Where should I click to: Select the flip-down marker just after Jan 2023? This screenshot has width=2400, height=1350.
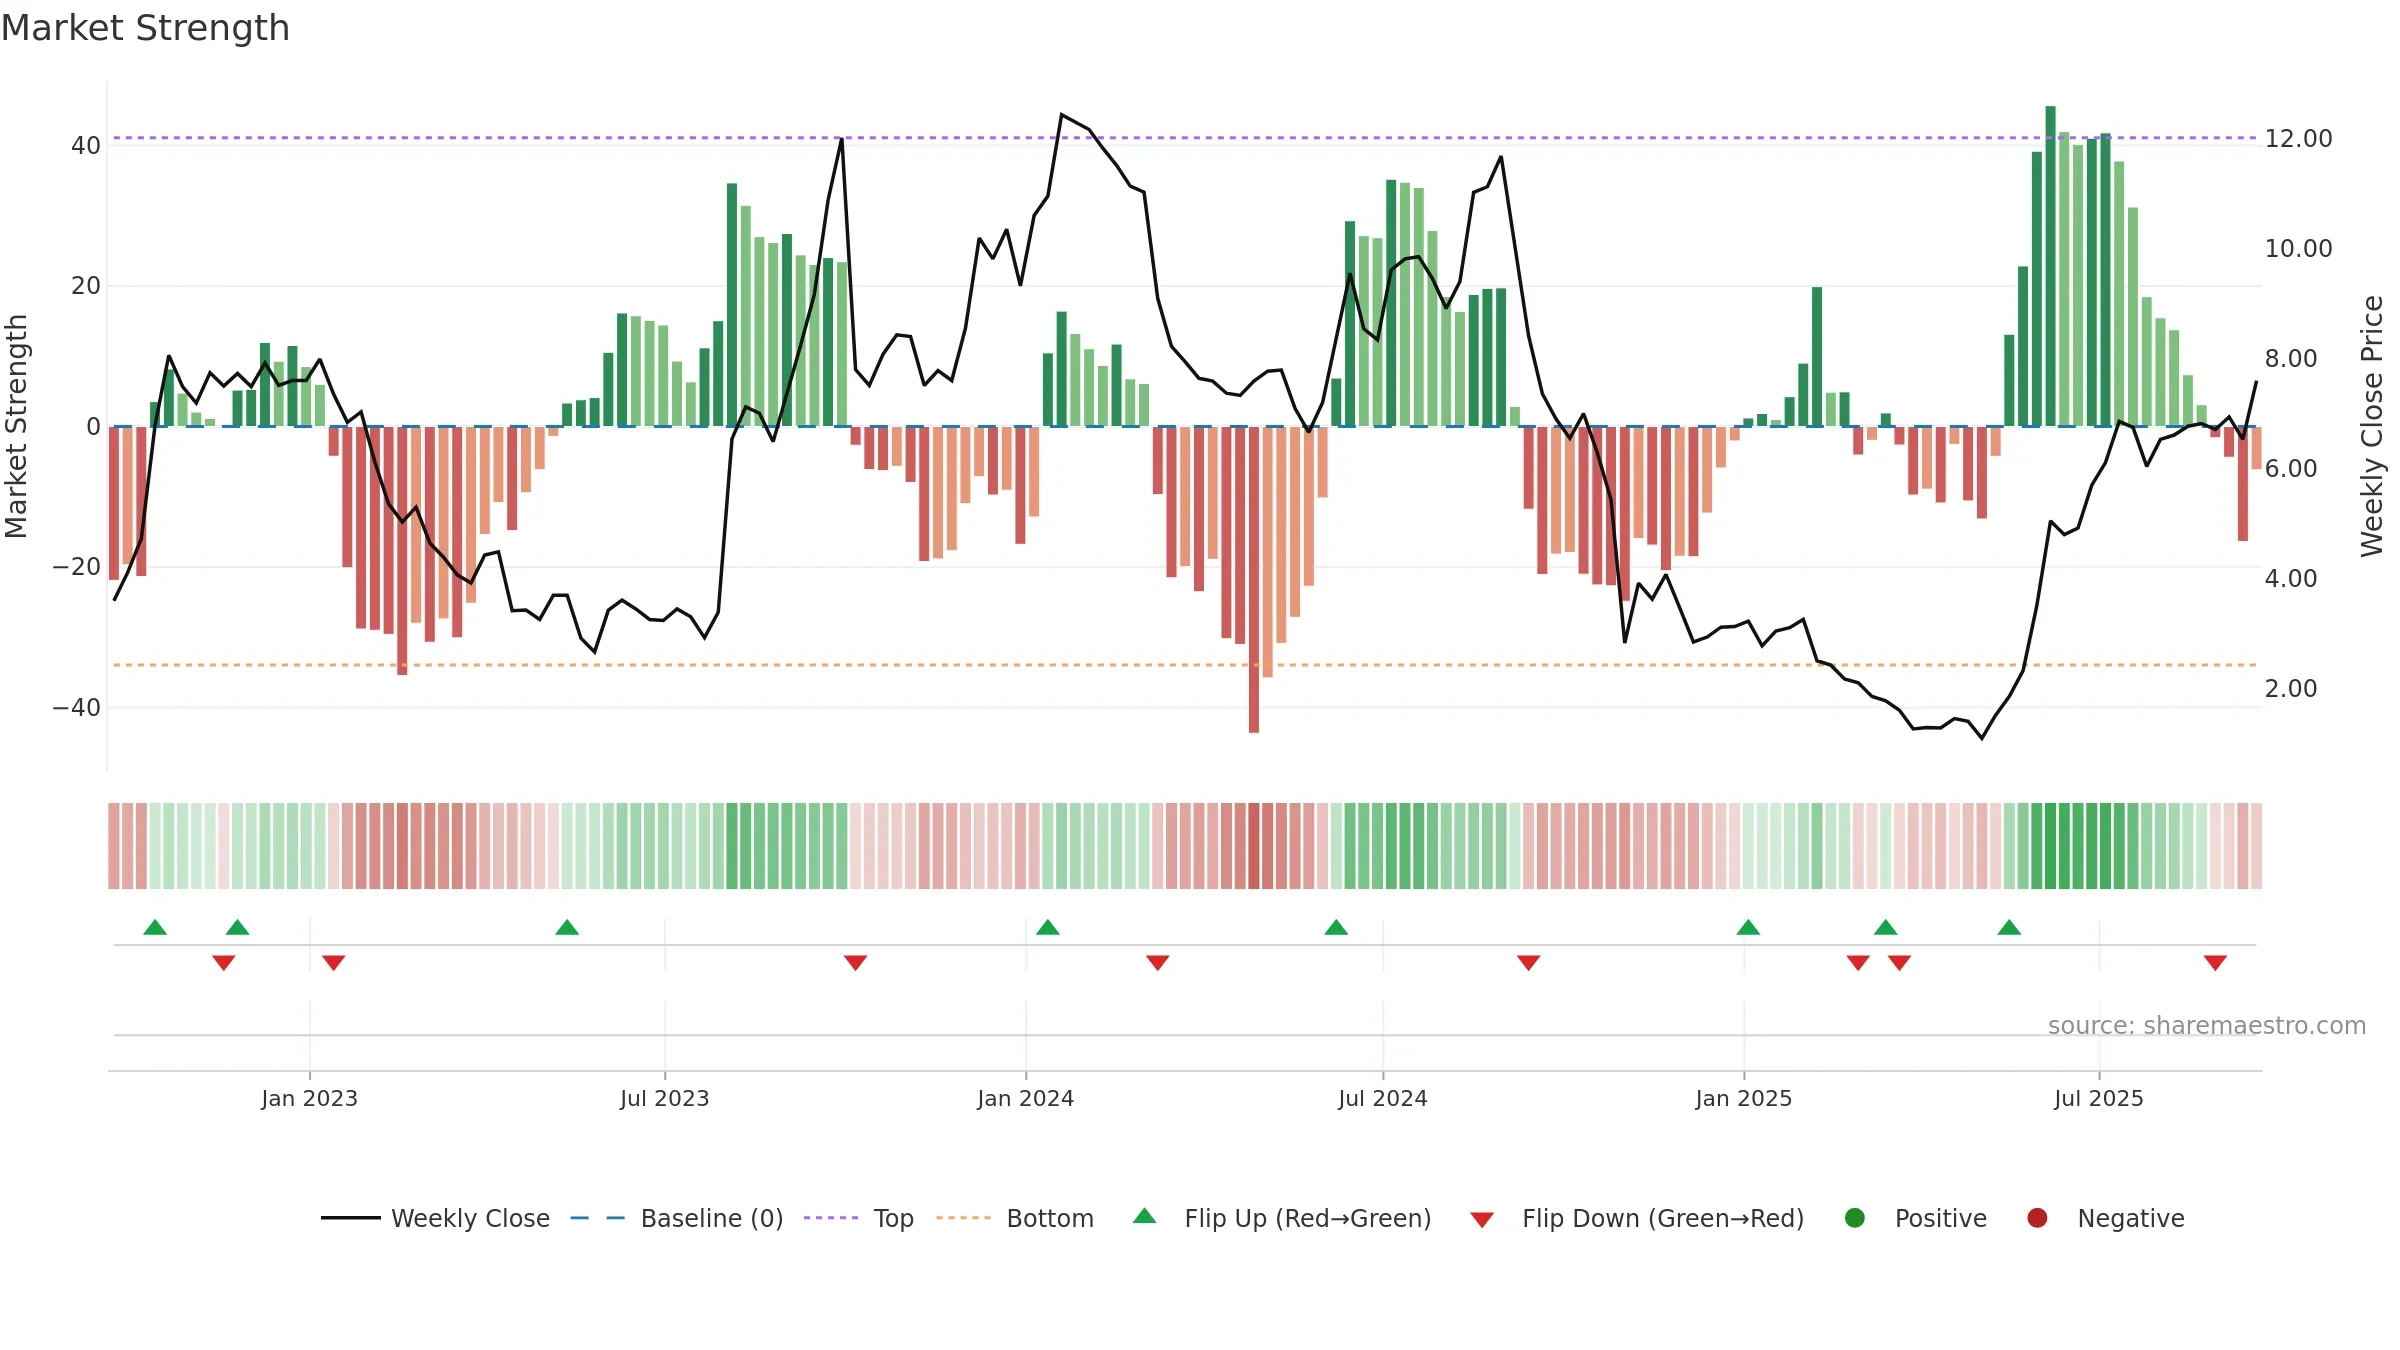coord(334,963)
